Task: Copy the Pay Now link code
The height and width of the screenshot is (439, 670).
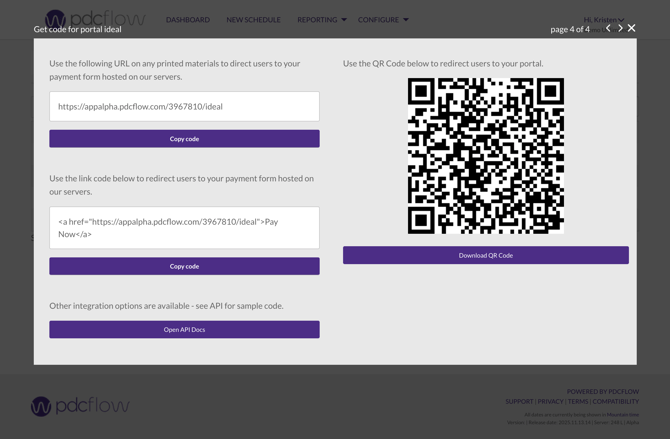Action: click(x=184, y=266)
